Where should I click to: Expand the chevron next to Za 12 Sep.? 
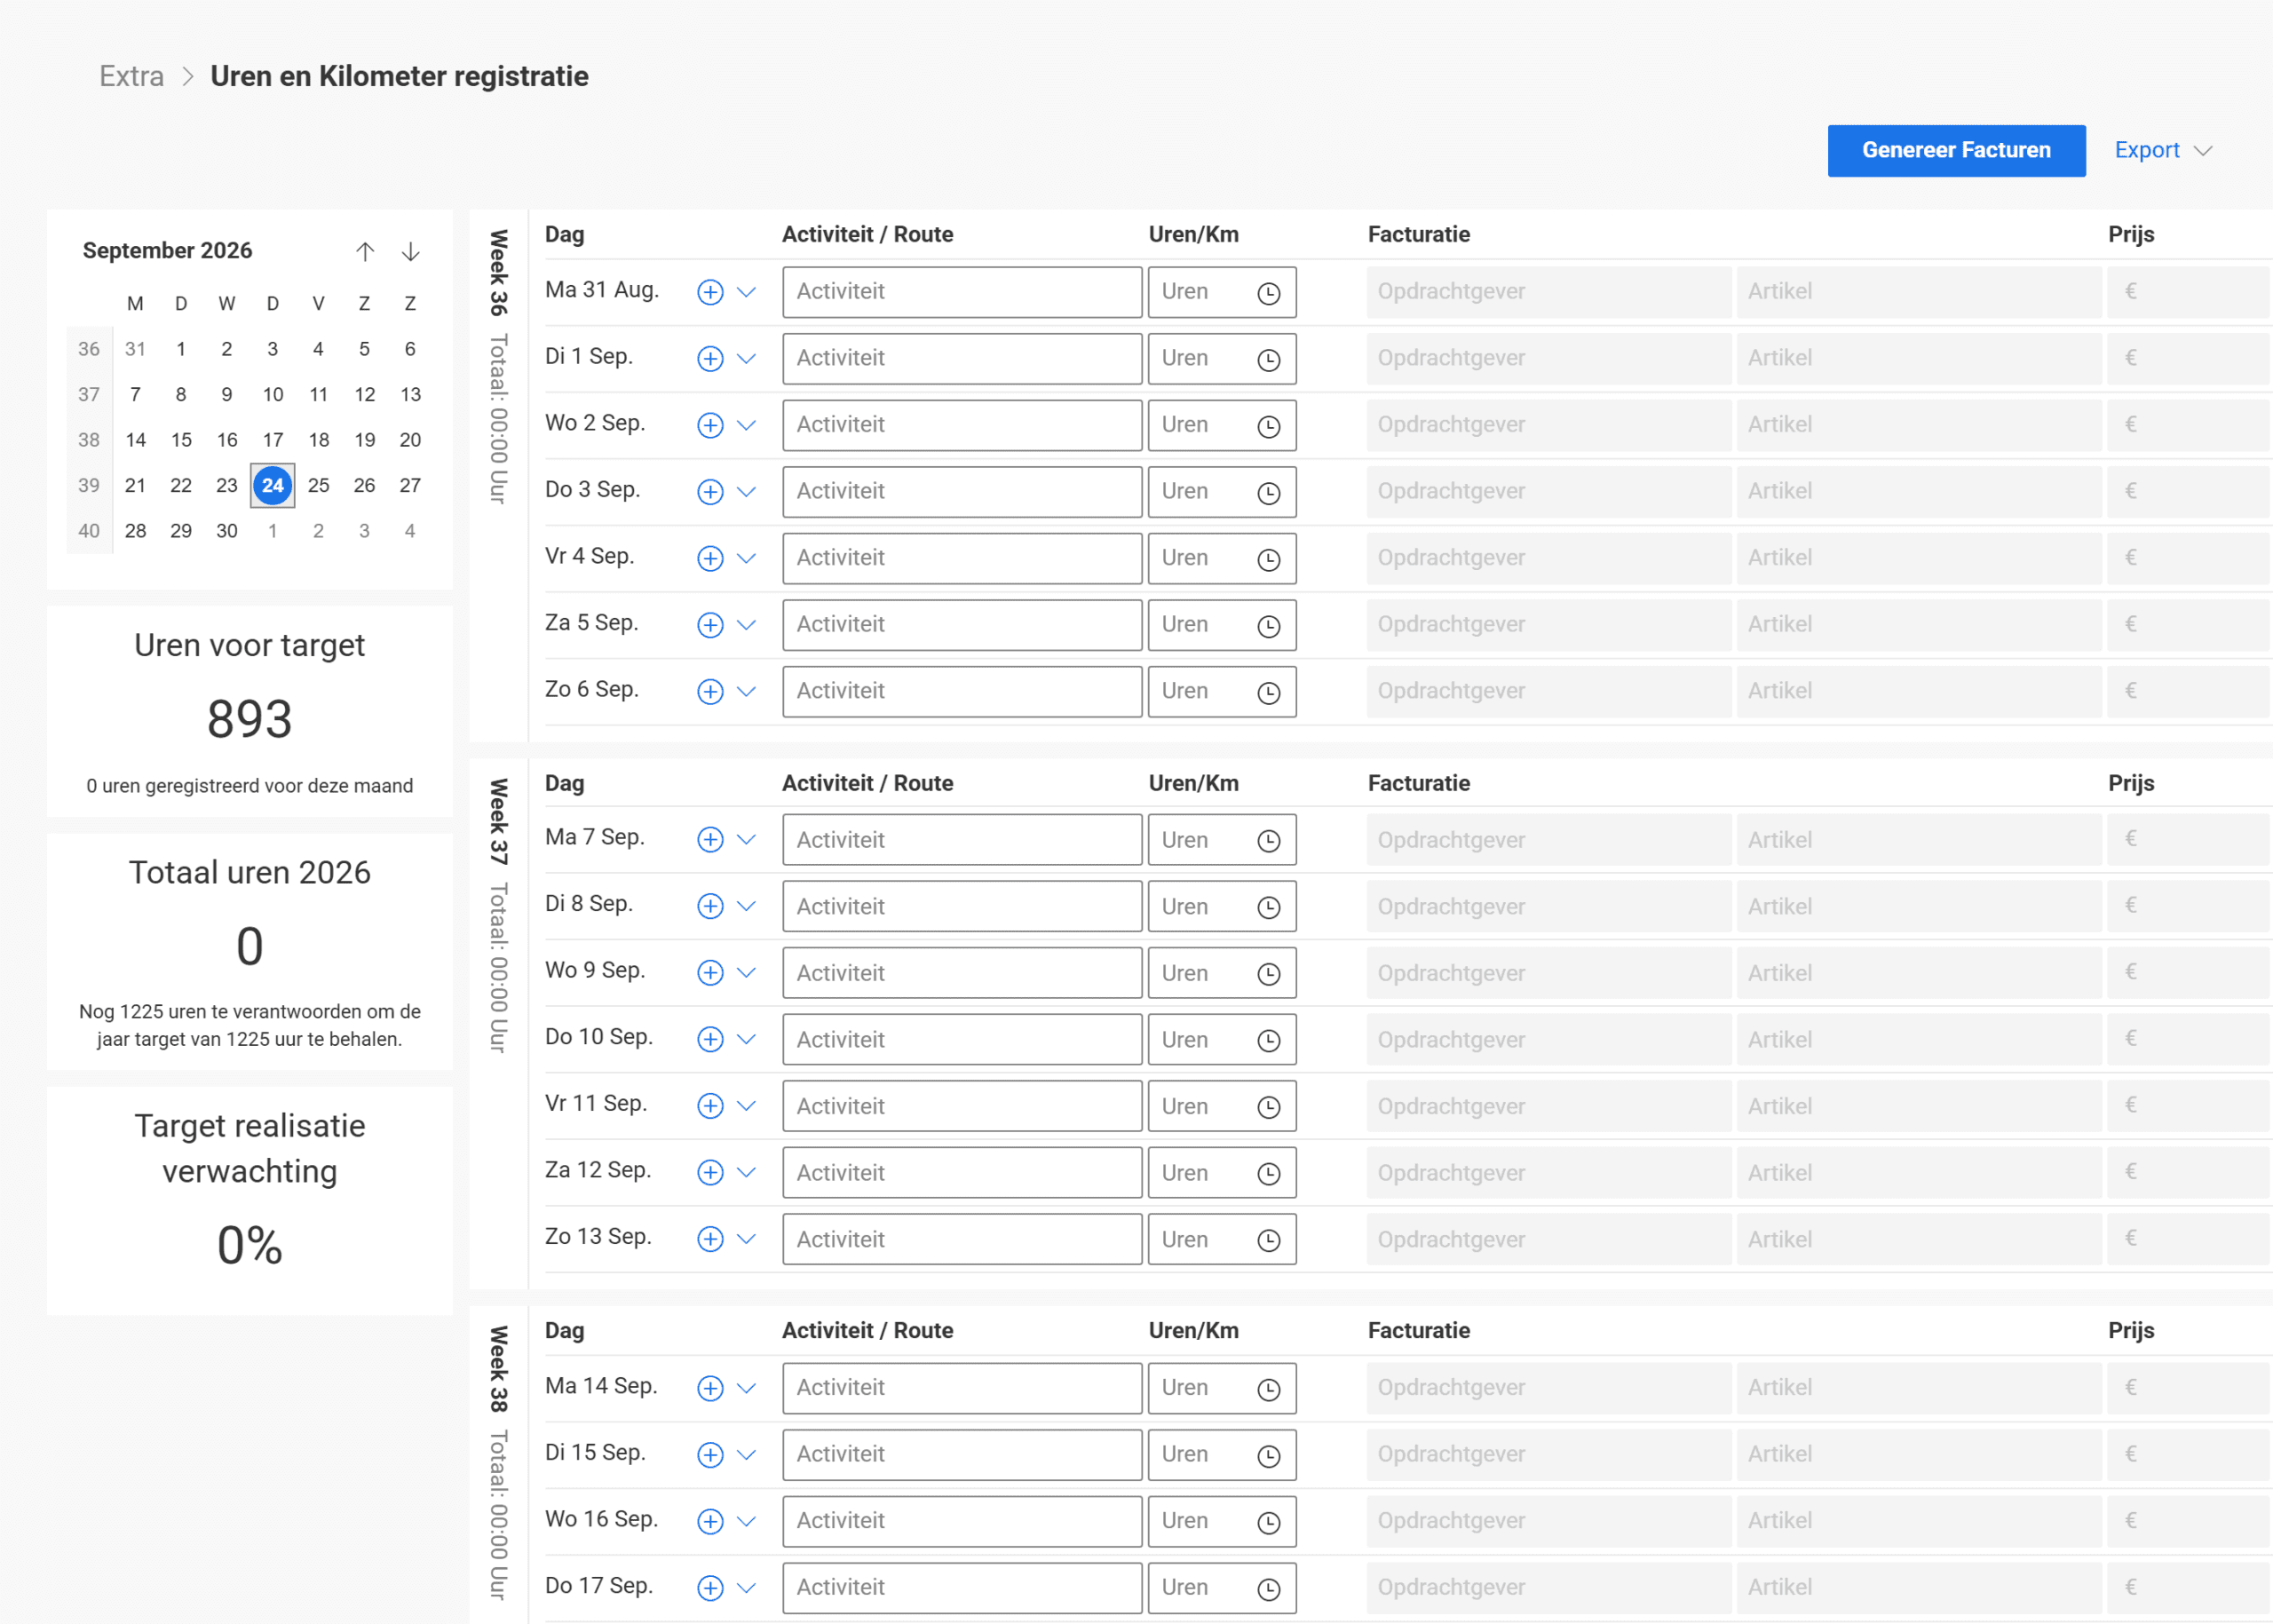point(746,1173)
